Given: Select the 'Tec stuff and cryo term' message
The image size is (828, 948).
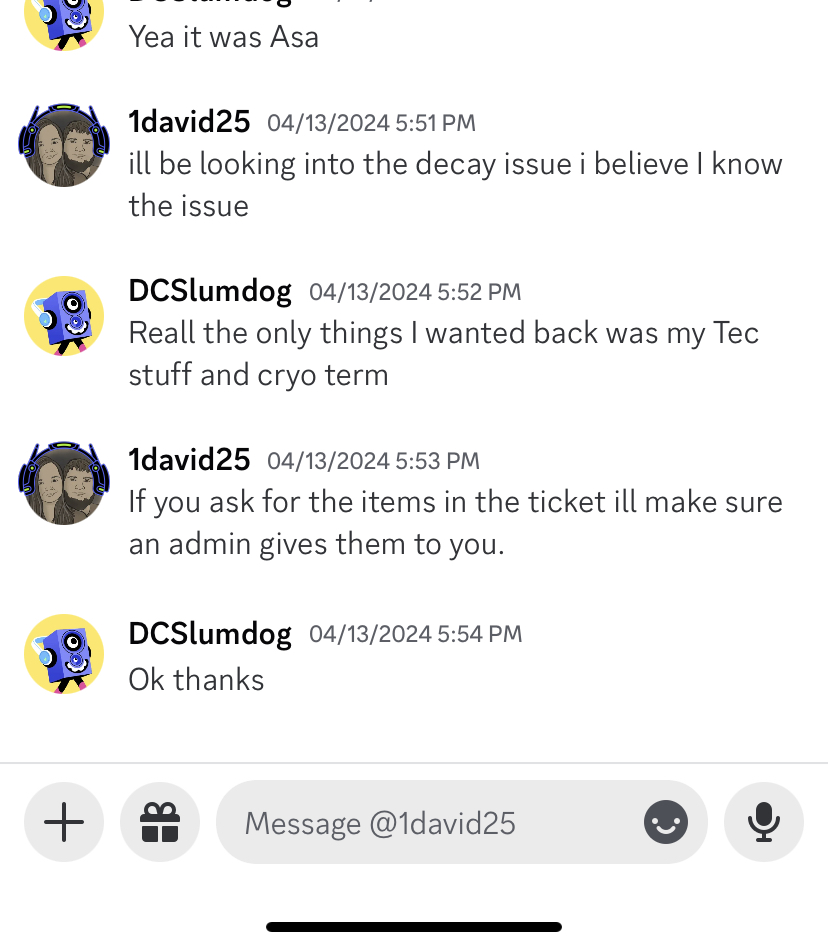Looking at the screenshot, I should tap(444, 354).
